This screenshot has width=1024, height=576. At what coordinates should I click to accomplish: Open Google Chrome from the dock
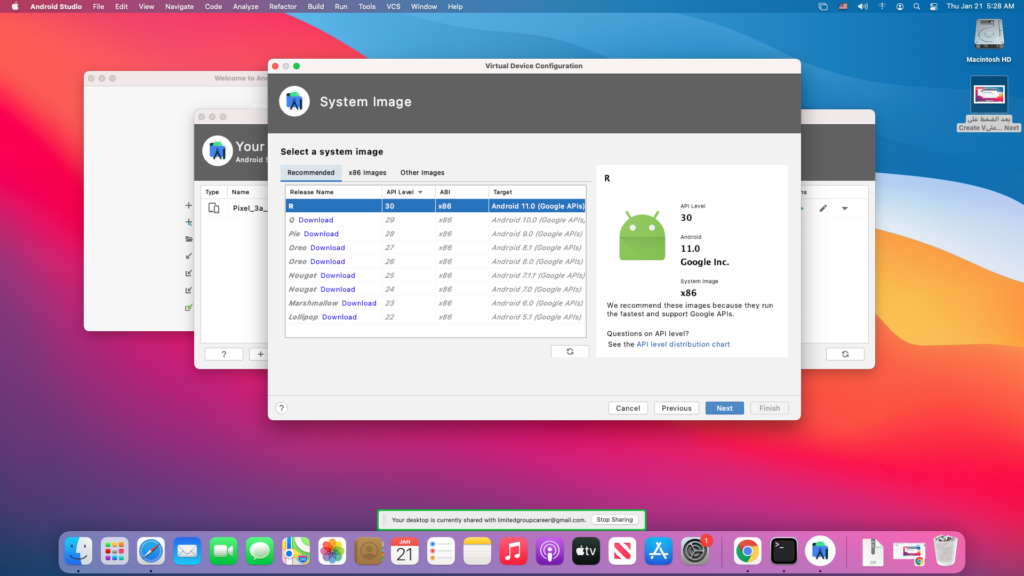[x=747, y=551]
